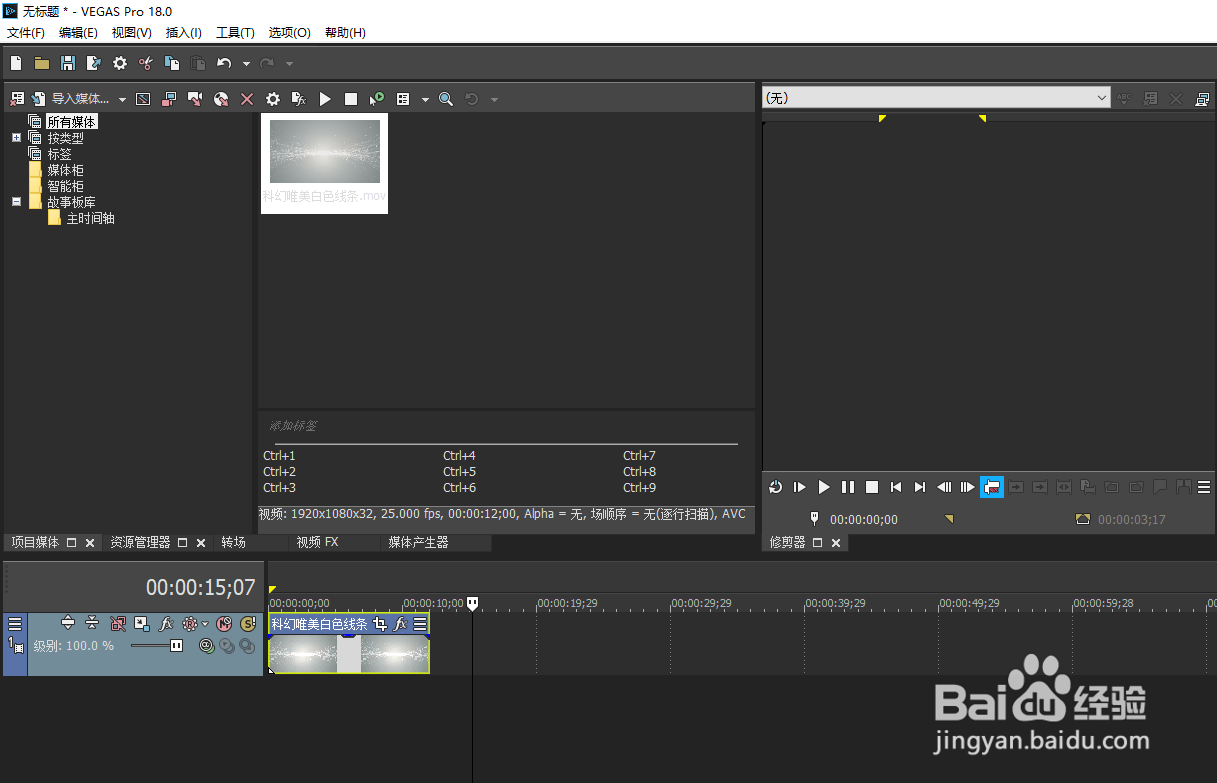
Task: Click the Import Media button
Action: click(x=71, y=99)
